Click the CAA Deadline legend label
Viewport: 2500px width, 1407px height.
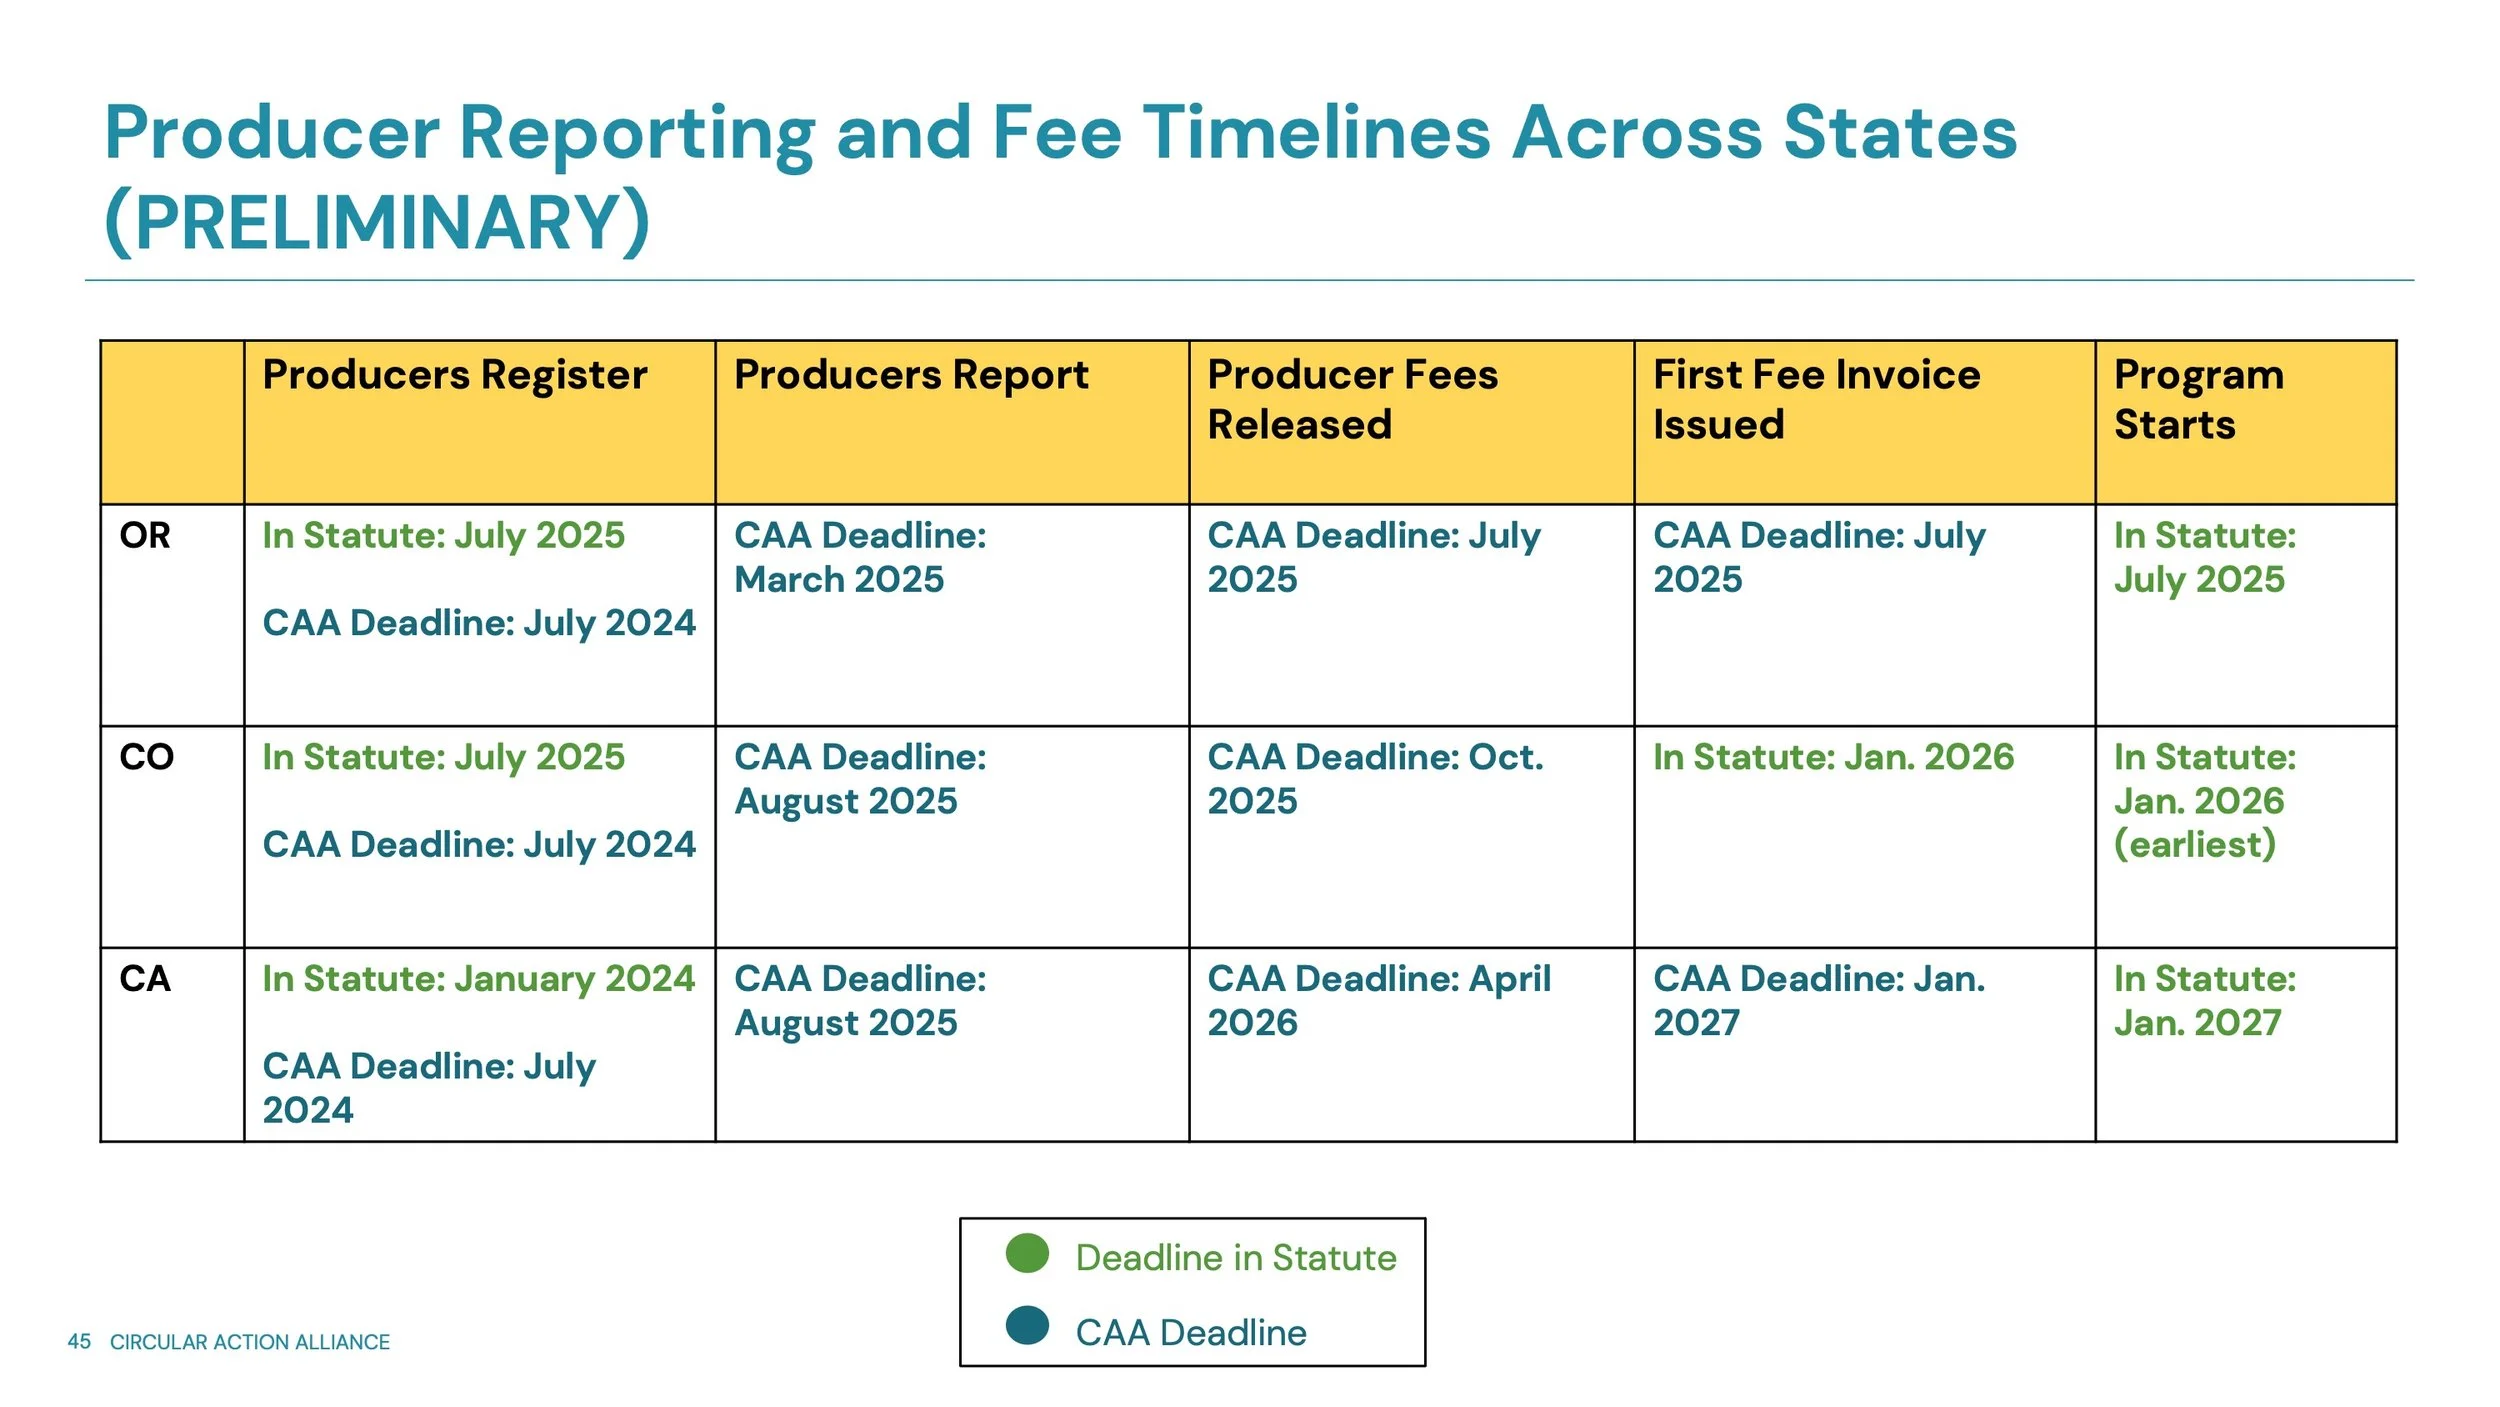(1191, 1332)
